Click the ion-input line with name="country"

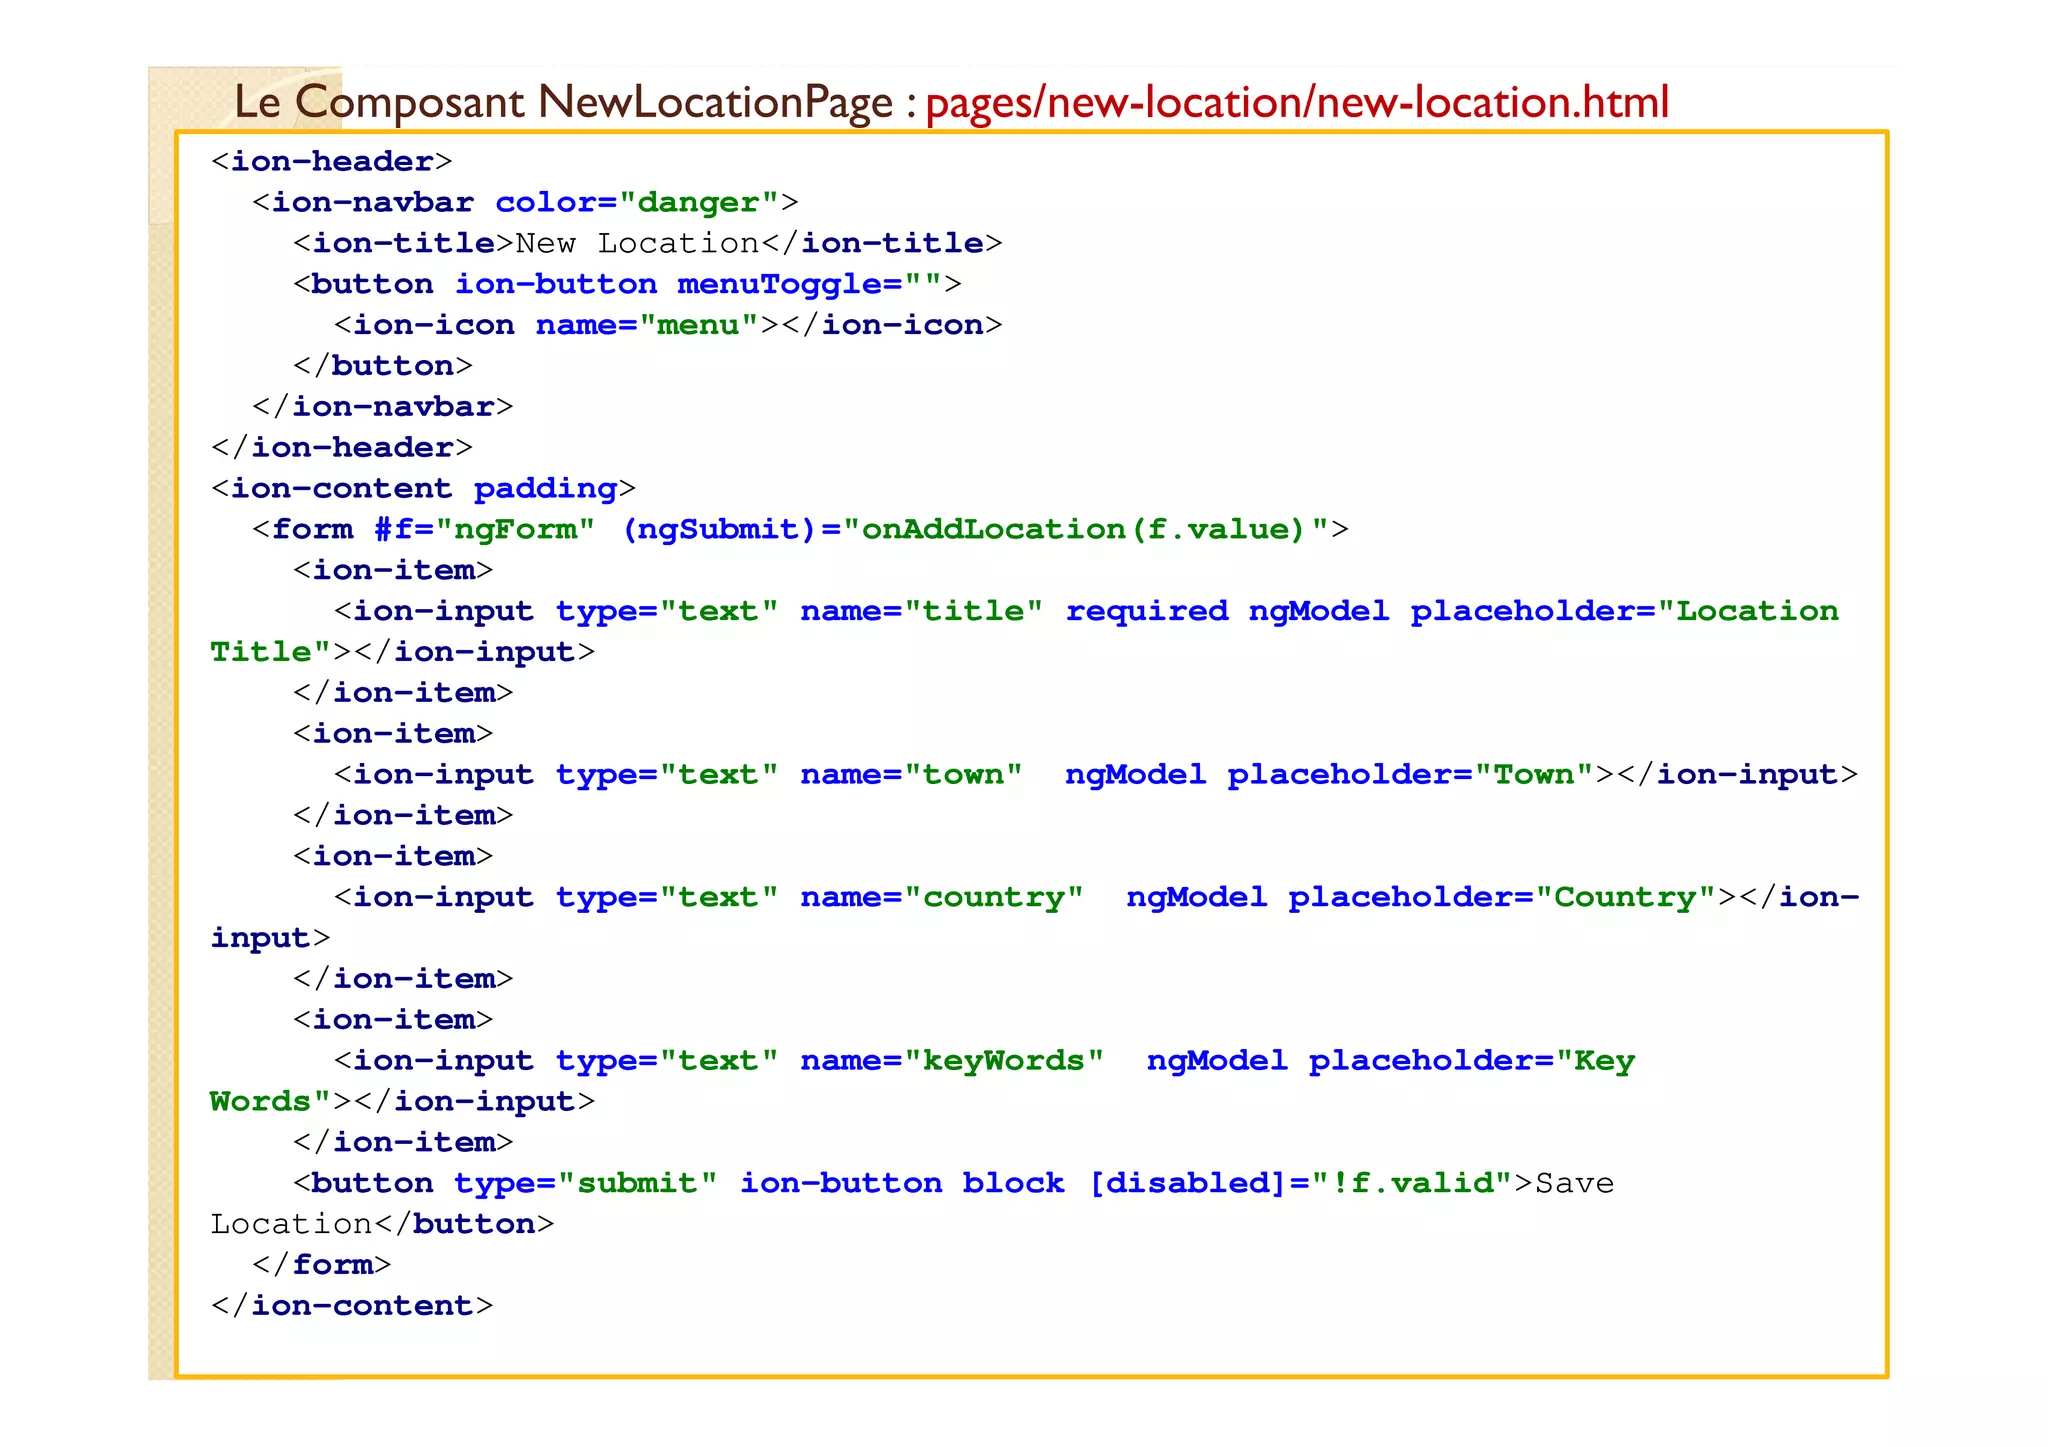(1096, 897)
